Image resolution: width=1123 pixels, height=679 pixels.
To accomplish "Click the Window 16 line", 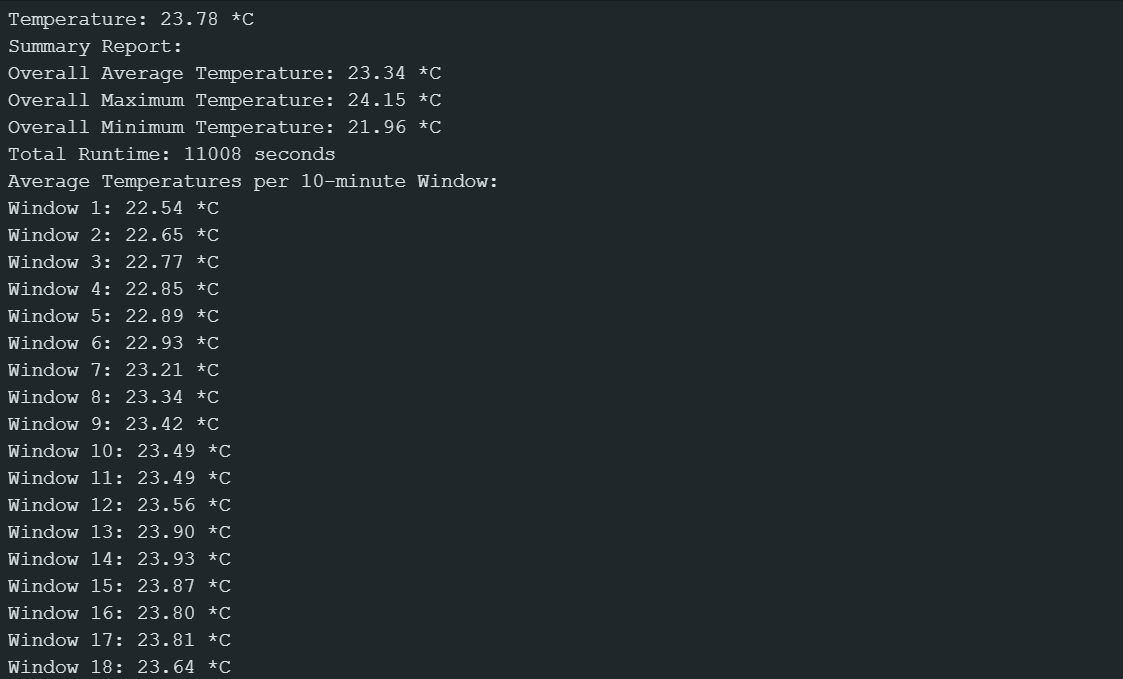I will pos(119,613).
